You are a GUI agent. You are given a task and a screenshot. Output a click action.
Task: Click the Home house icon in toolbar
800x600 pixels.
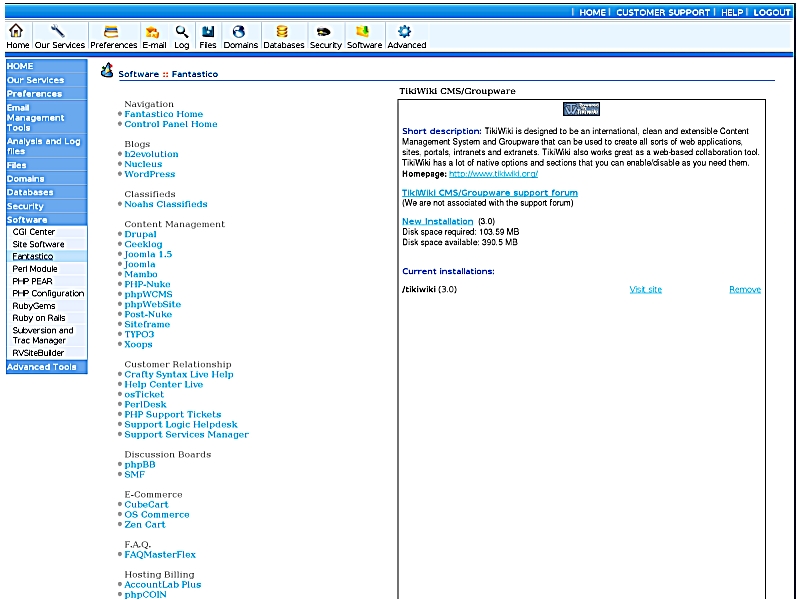tap(16, 31)
